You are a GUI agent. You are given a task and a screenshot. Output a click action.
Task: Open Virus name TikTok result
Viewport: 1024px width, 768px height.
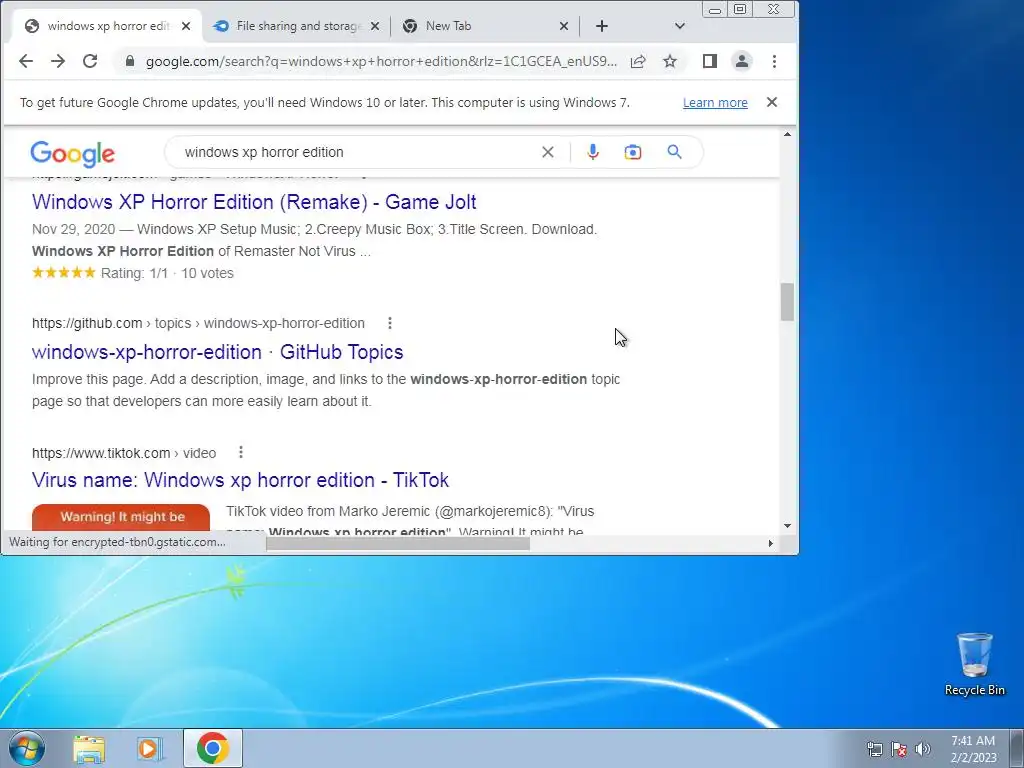point(240,480)
